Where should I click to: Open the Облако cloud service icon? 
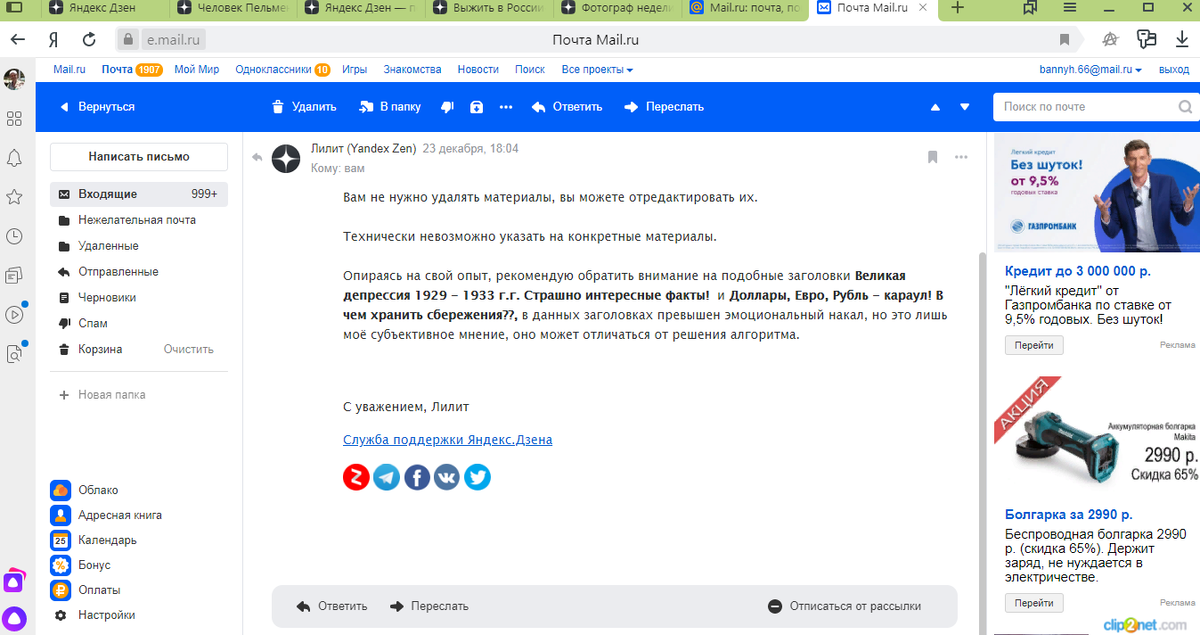click(x=60, y=490)
